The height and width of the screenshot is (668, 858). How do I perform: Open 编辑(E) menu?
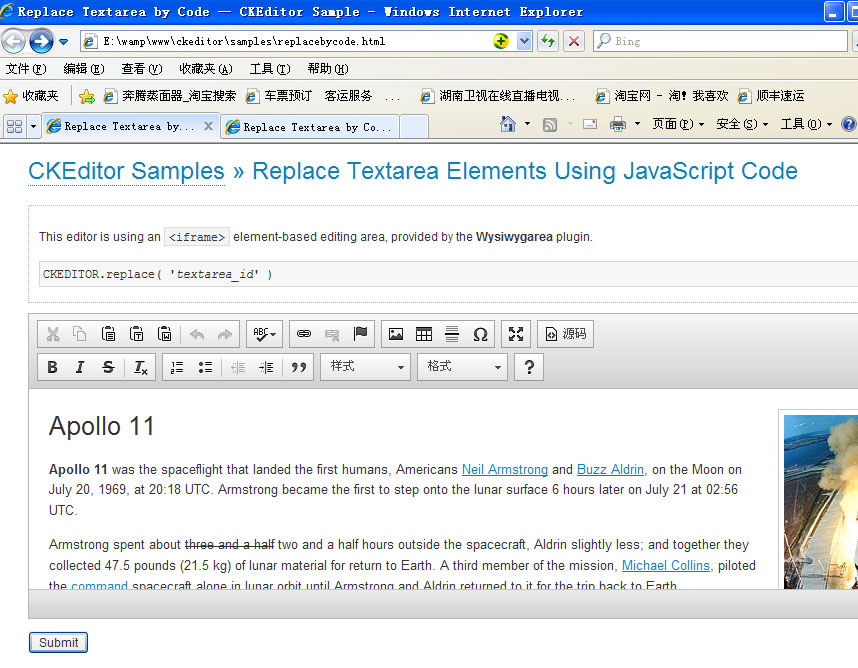(83, 69)
